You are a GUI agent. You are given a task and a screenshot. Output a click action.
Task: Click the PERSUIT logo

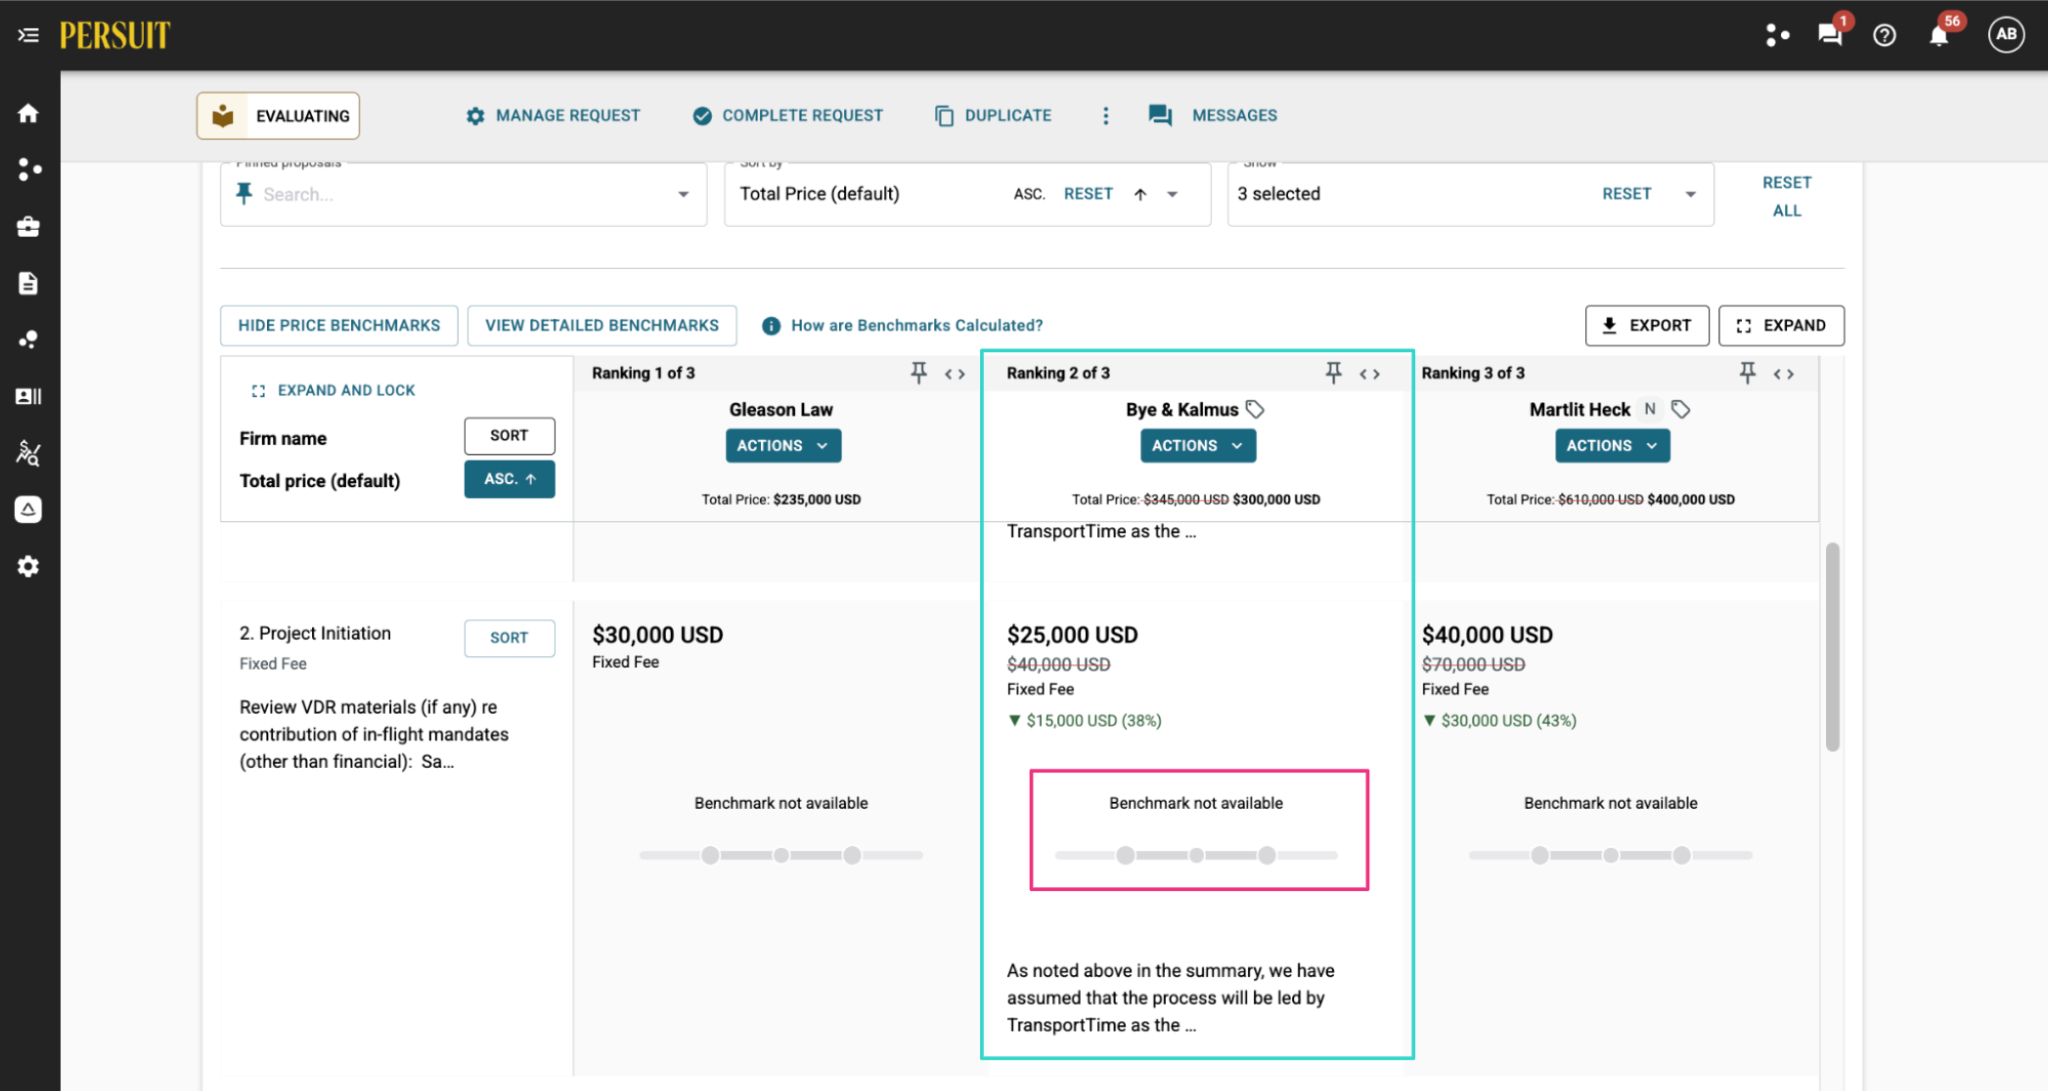pos(115,36)
